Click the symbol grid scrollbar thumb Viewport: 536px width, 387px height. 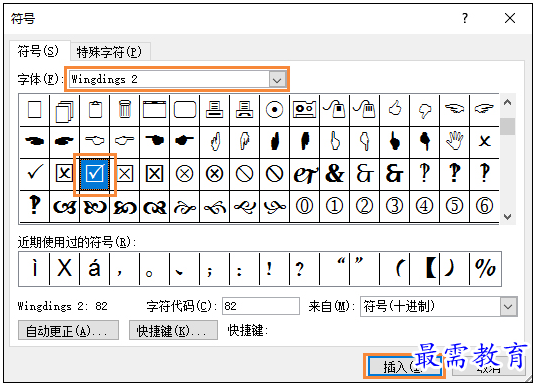coord(508,126)
